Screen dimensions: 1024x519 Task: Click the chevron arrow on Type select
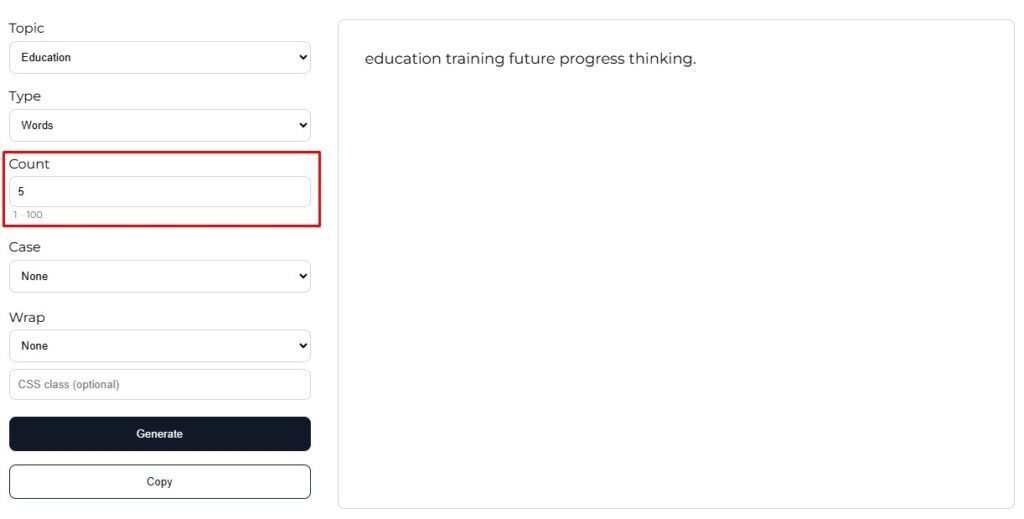pos(303,126)
